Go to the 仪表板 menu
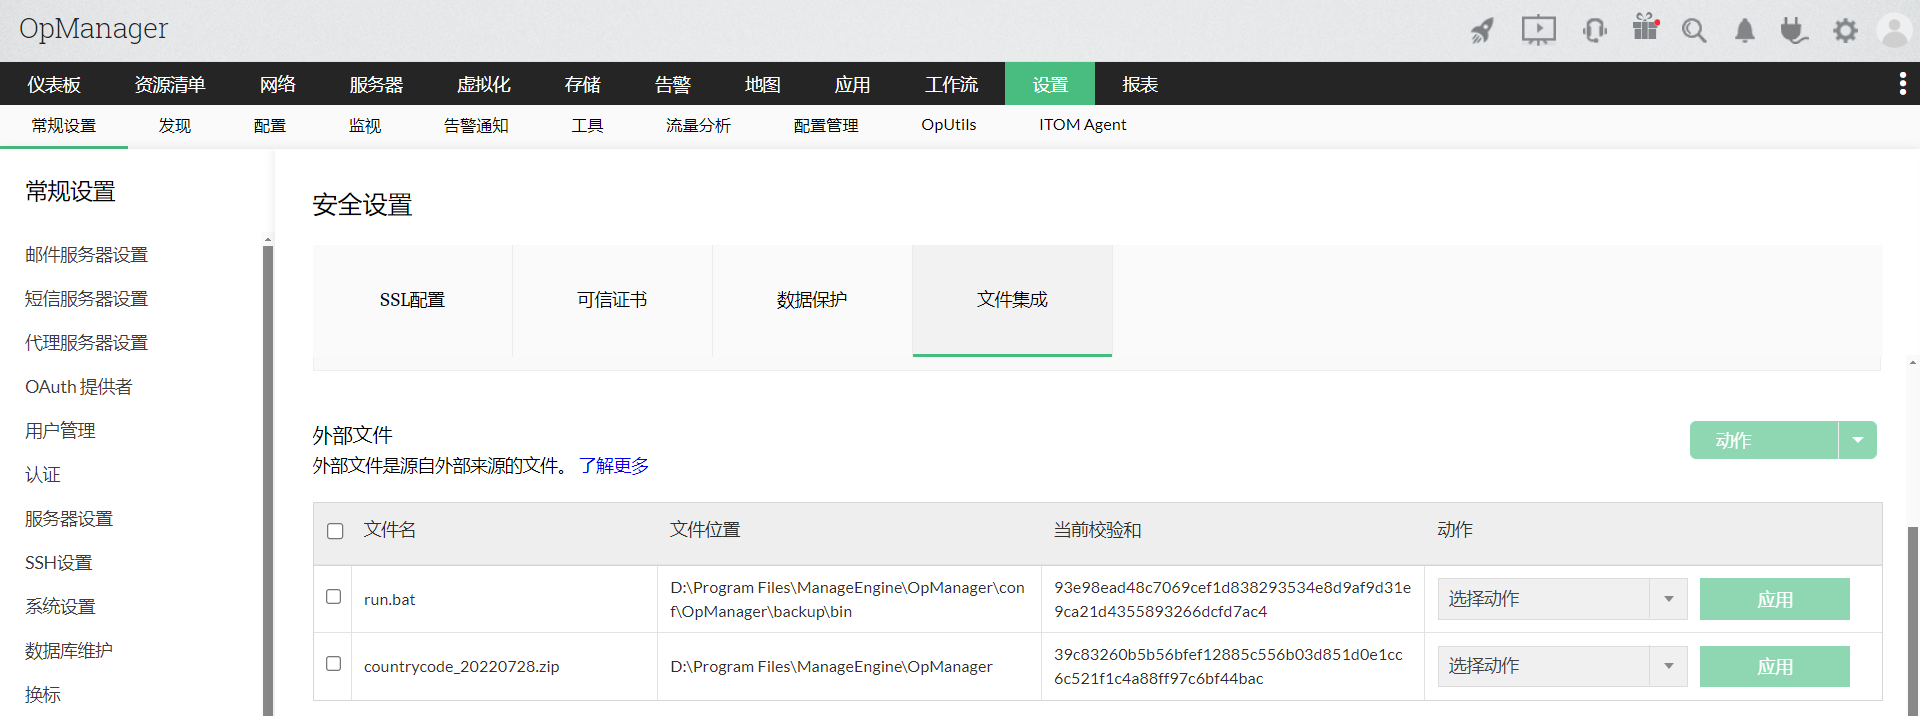 (x=54, y=84)
